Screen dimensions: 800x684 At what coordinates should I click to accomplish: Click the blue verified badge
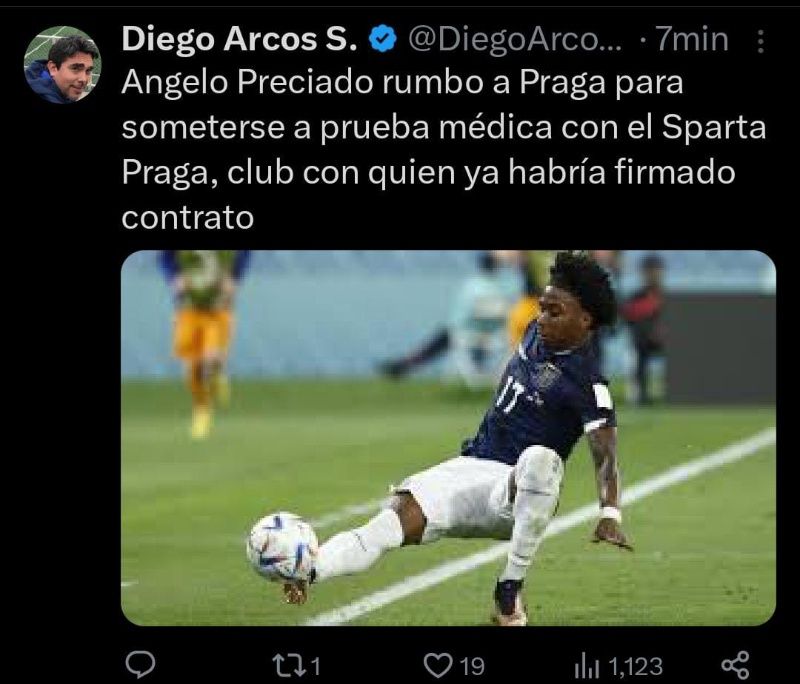tap(383, 40)
